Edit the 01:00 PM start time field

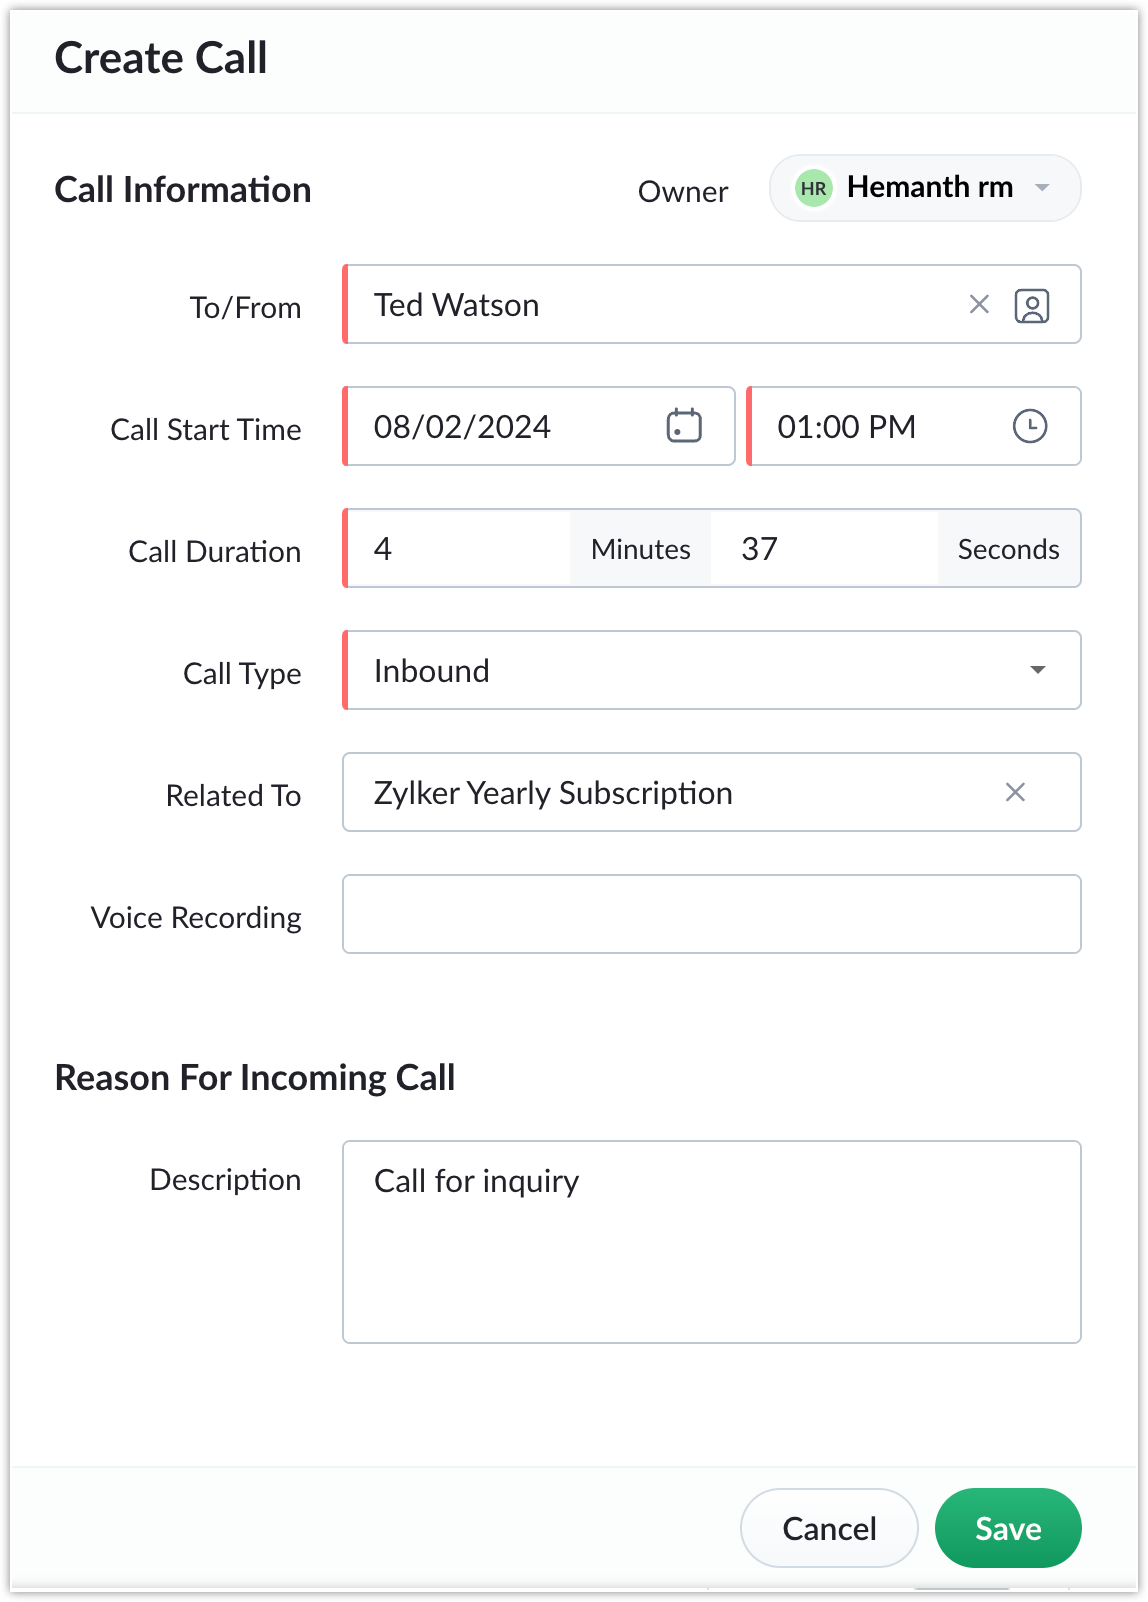[x=914, y=426]
